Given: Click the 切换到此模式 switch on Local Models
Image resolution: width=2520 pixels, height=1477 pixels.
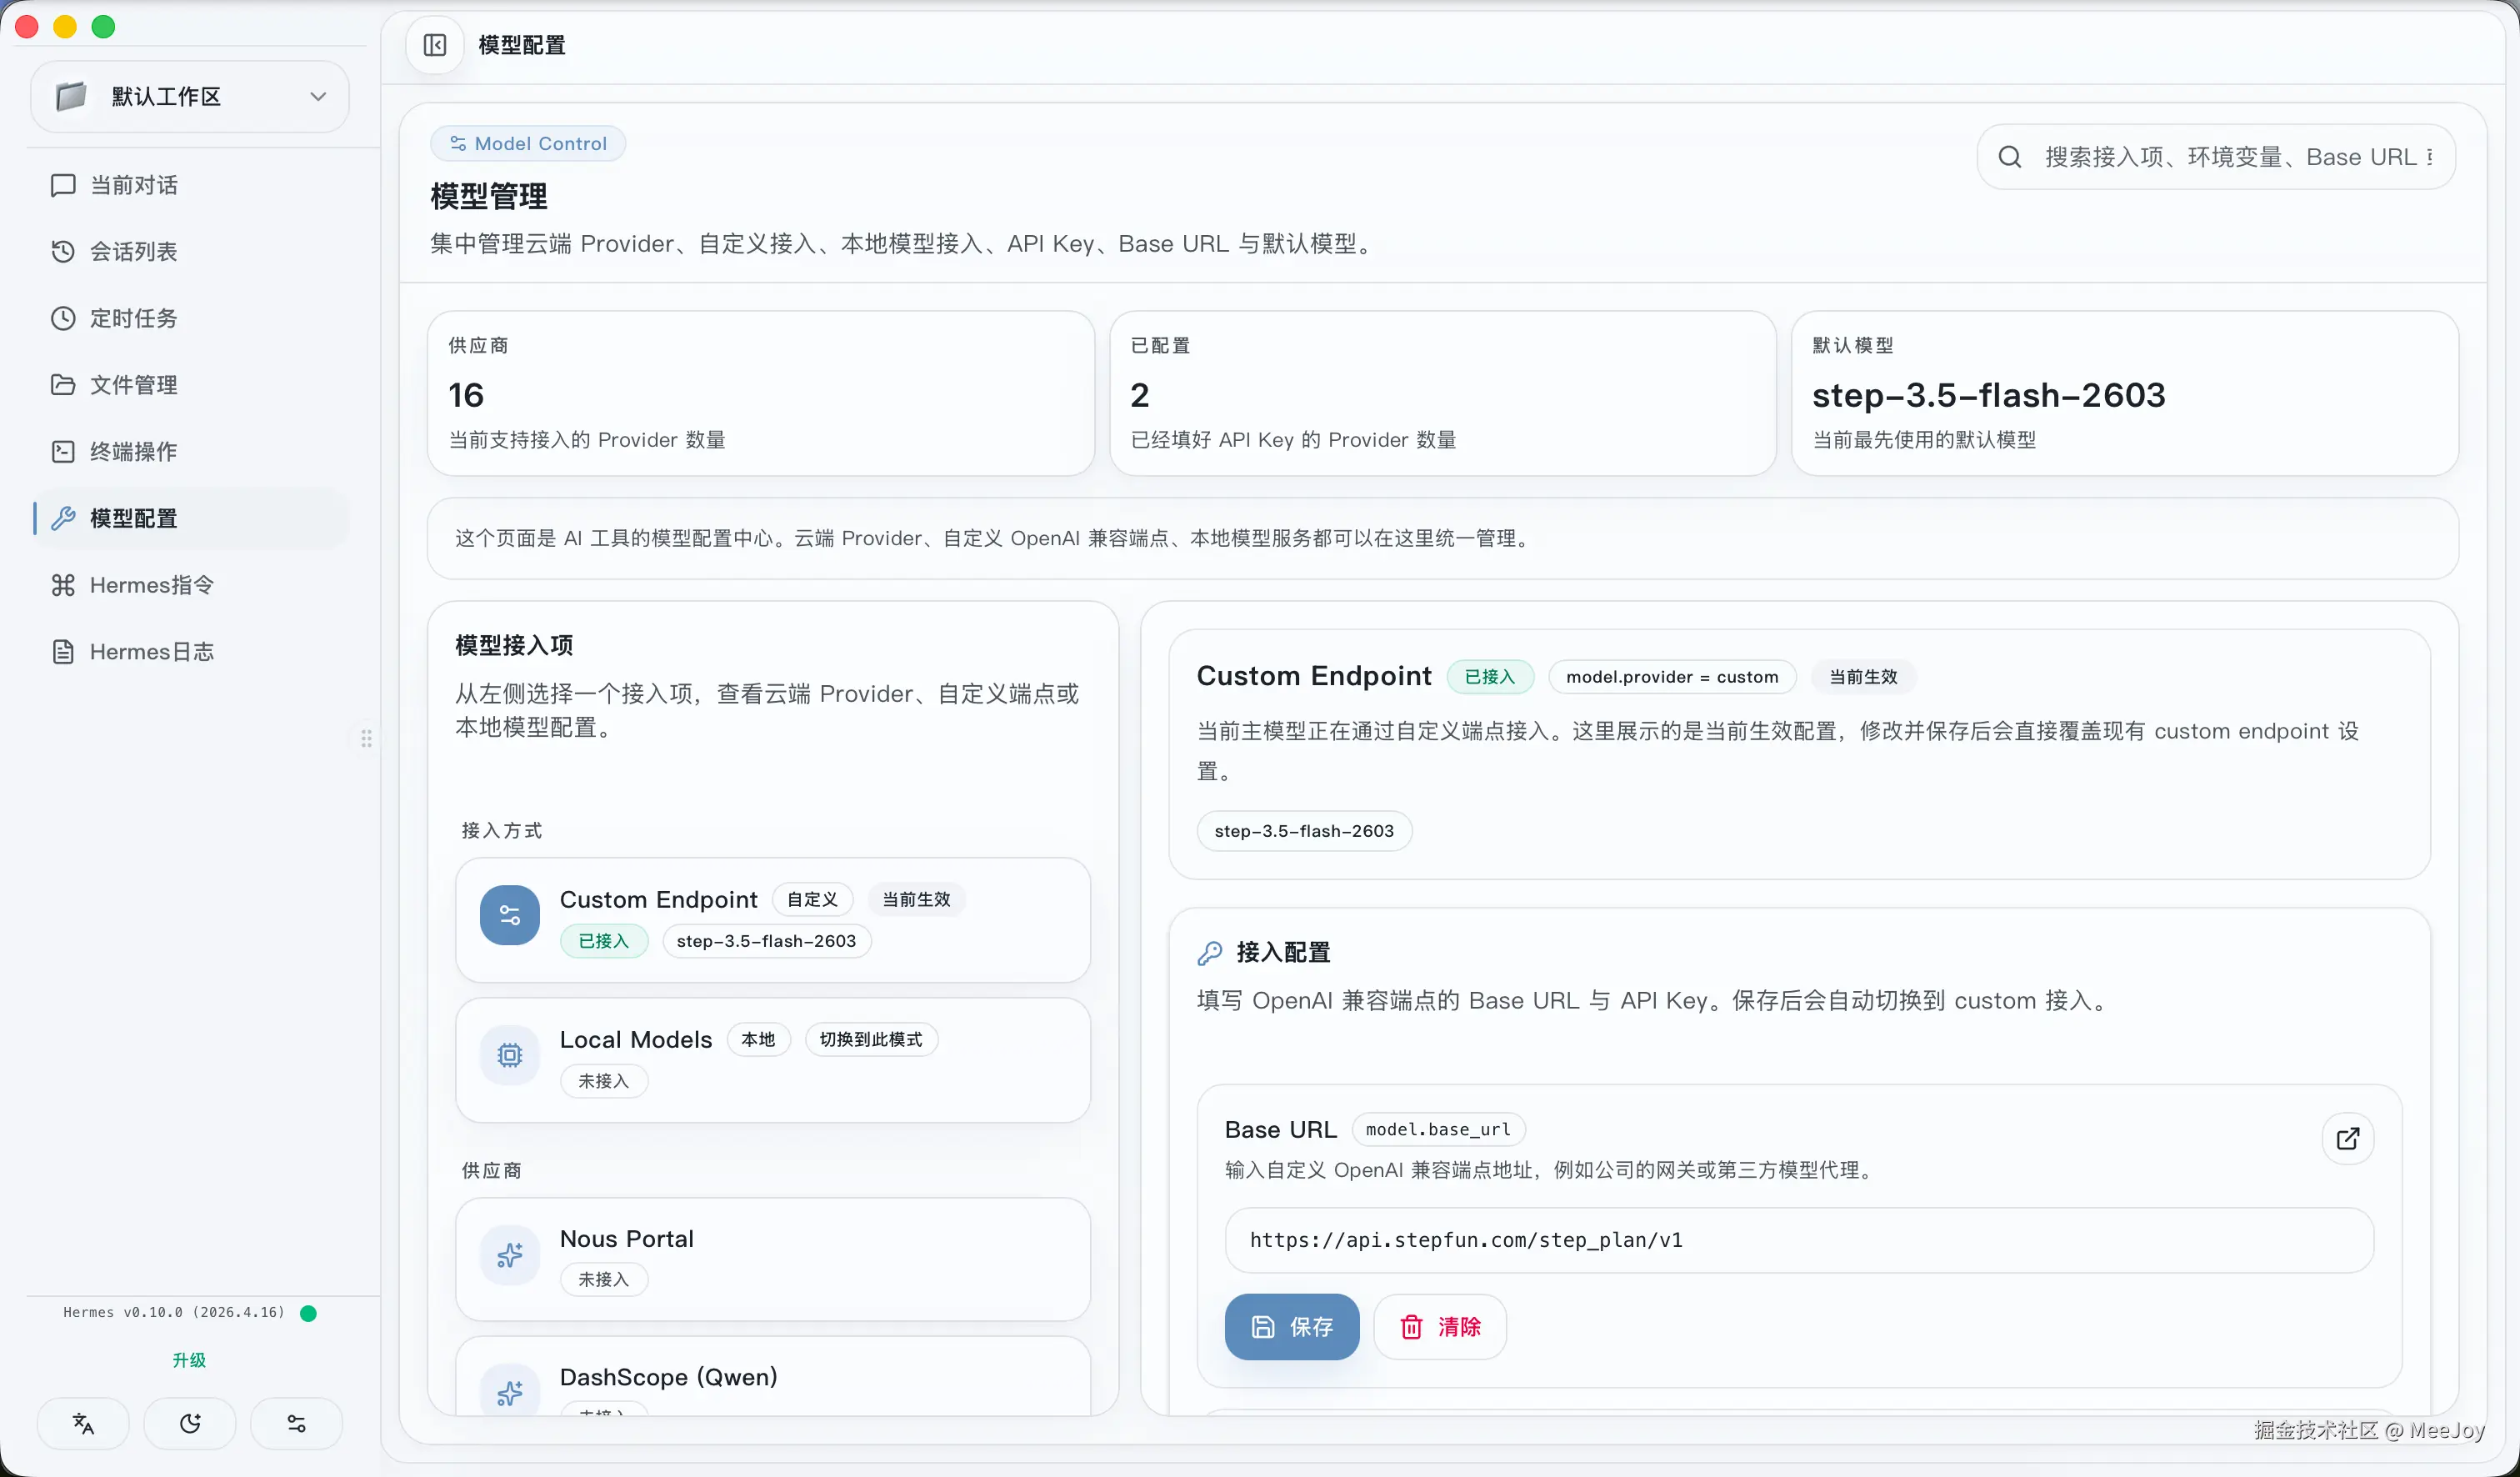Looking at the screenshot, I should click(870, 1039).
